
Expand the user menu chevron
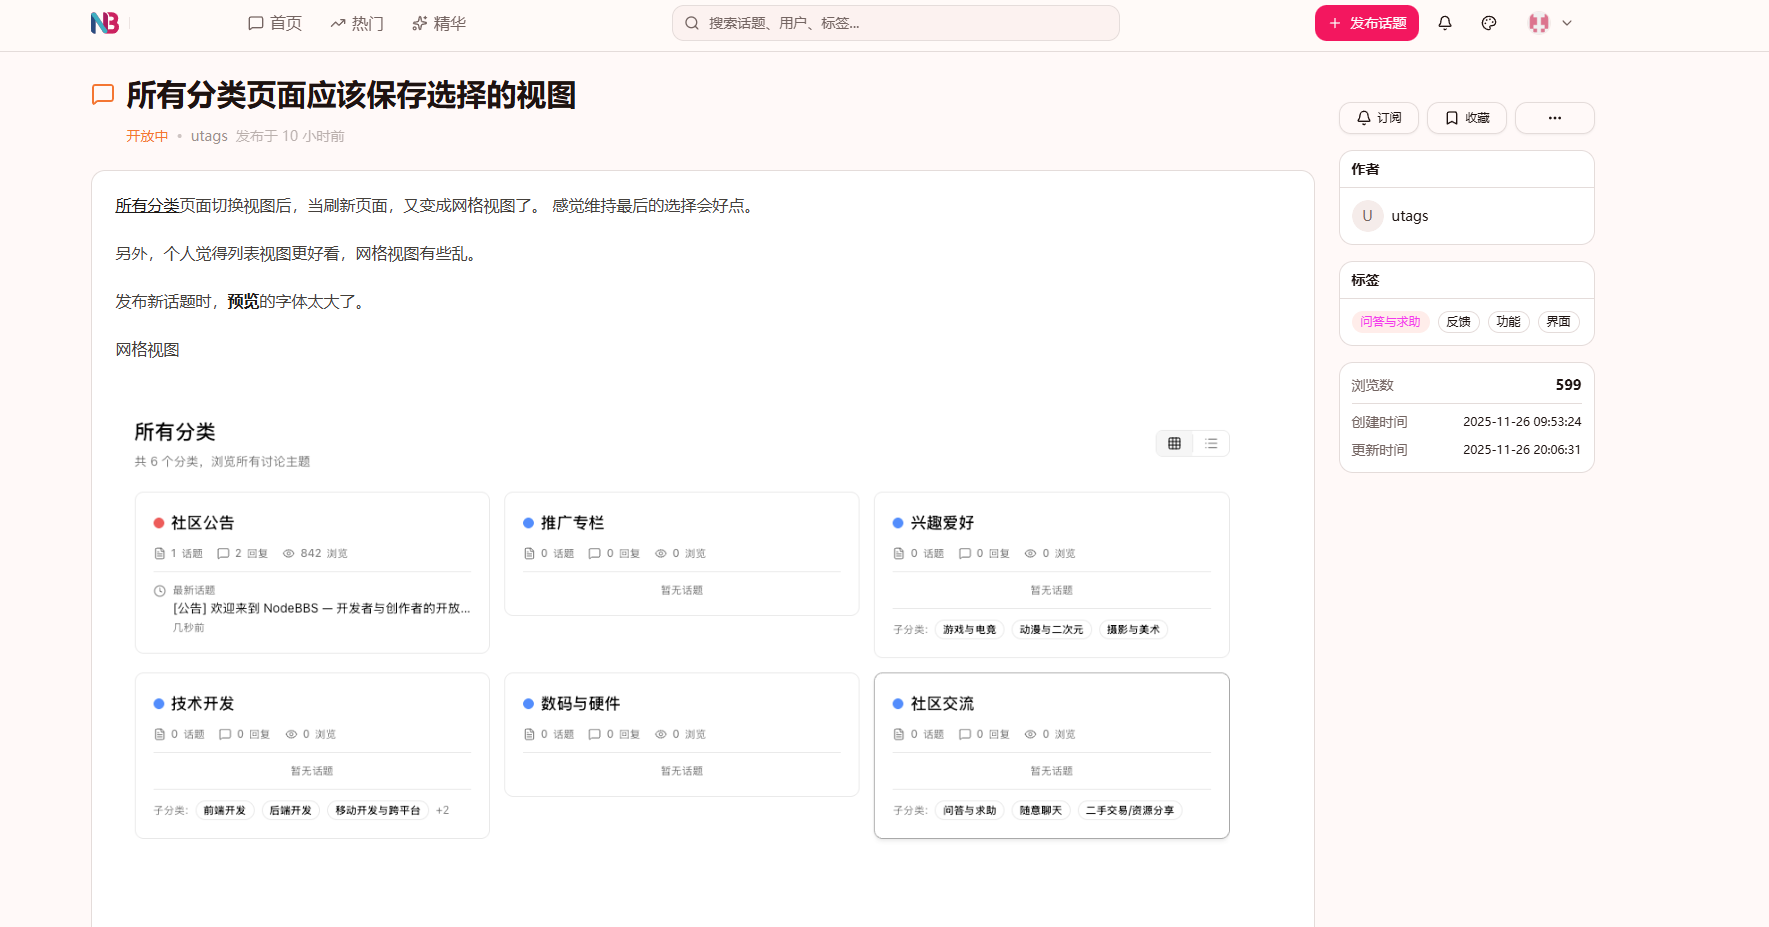[1567, 23]
